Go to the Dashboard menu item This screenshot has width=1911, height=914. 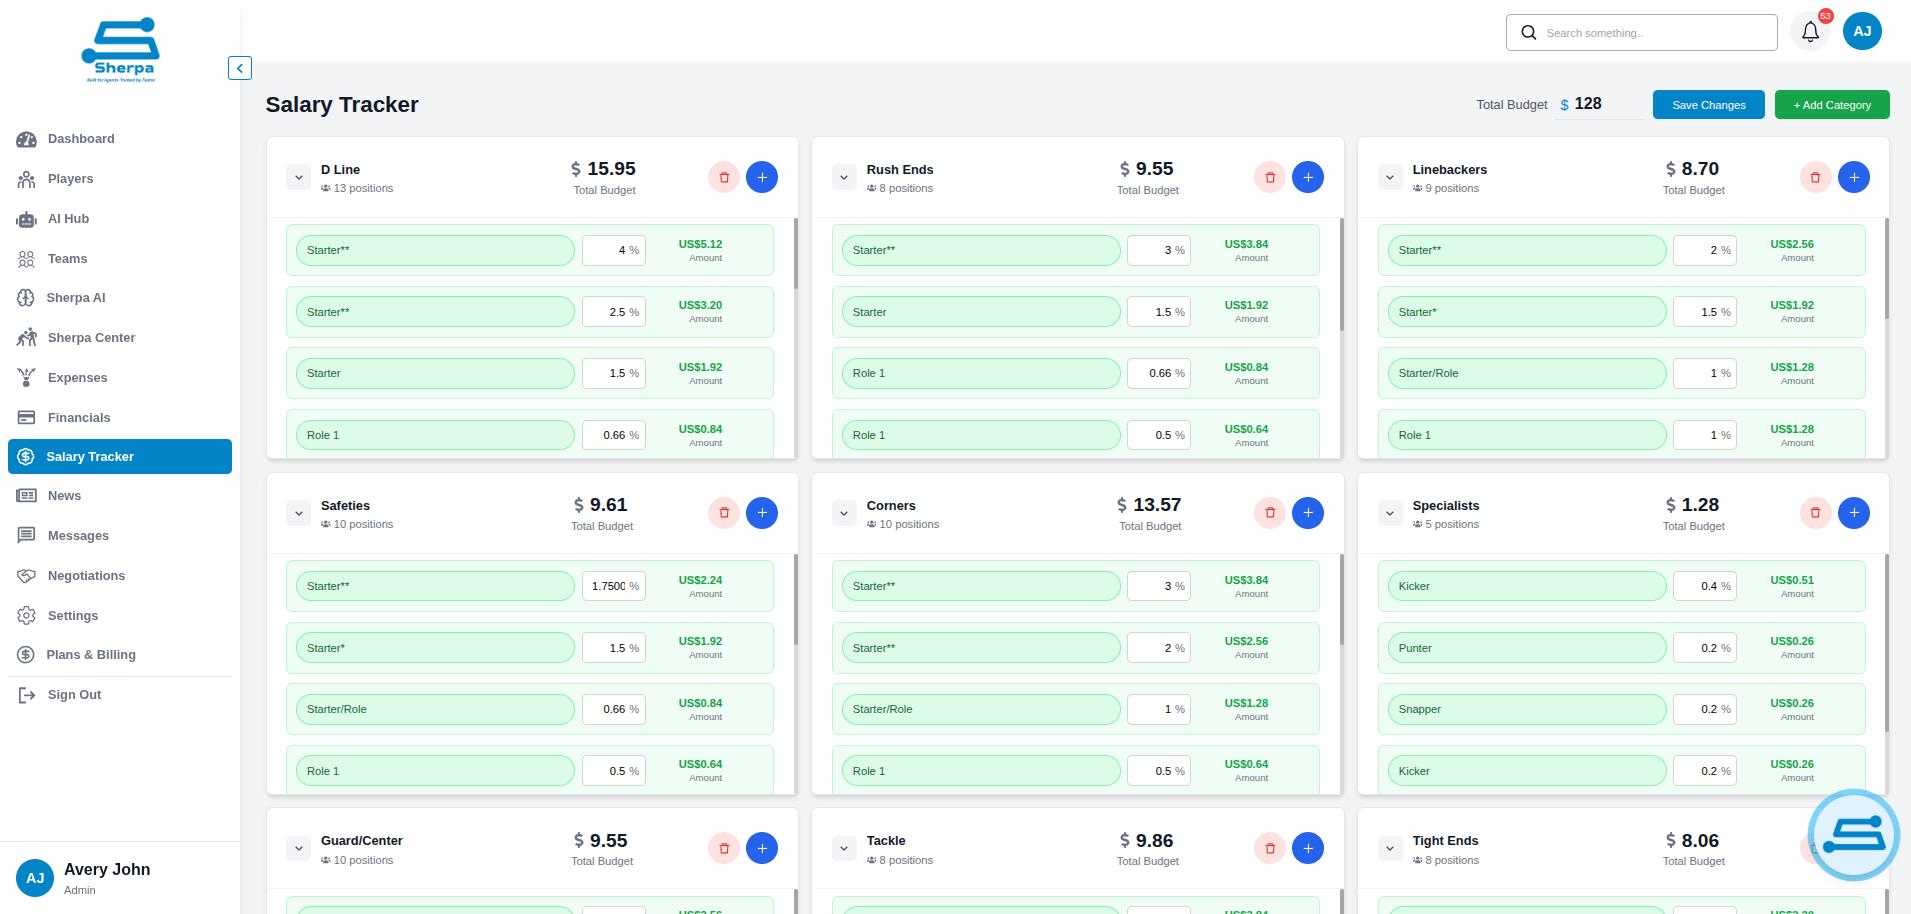[80, 139]
